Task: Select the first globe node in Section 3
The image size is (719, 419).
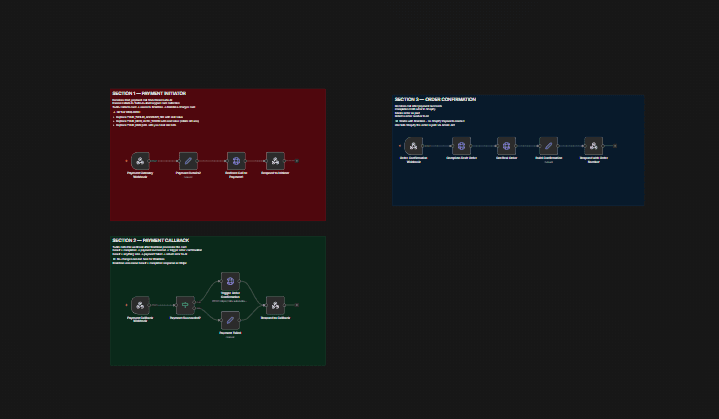Action: click(461, 146)
